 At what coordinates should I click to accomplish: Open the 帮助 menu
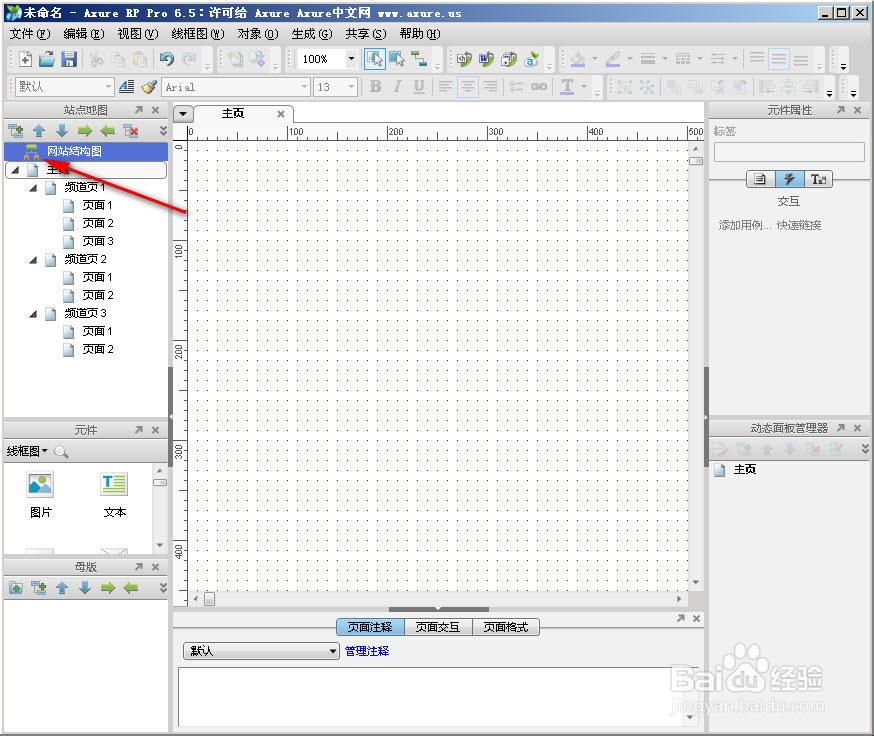point(420,34)
